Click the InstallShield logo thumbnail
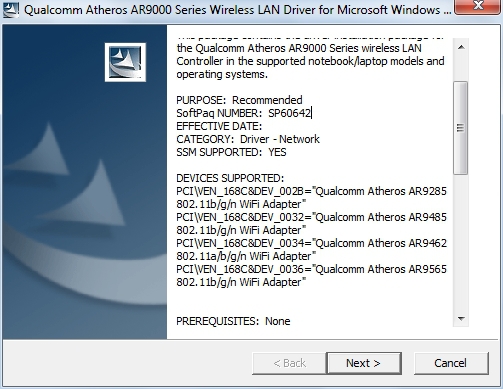503x389 pixels. 125,62
